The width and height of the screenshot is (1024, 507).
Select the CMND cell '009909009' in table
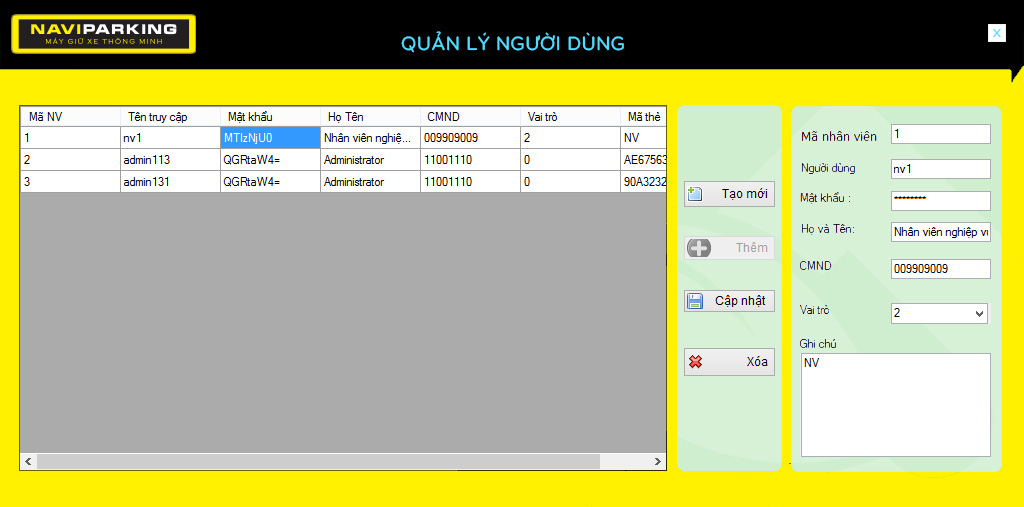(470, 138)
